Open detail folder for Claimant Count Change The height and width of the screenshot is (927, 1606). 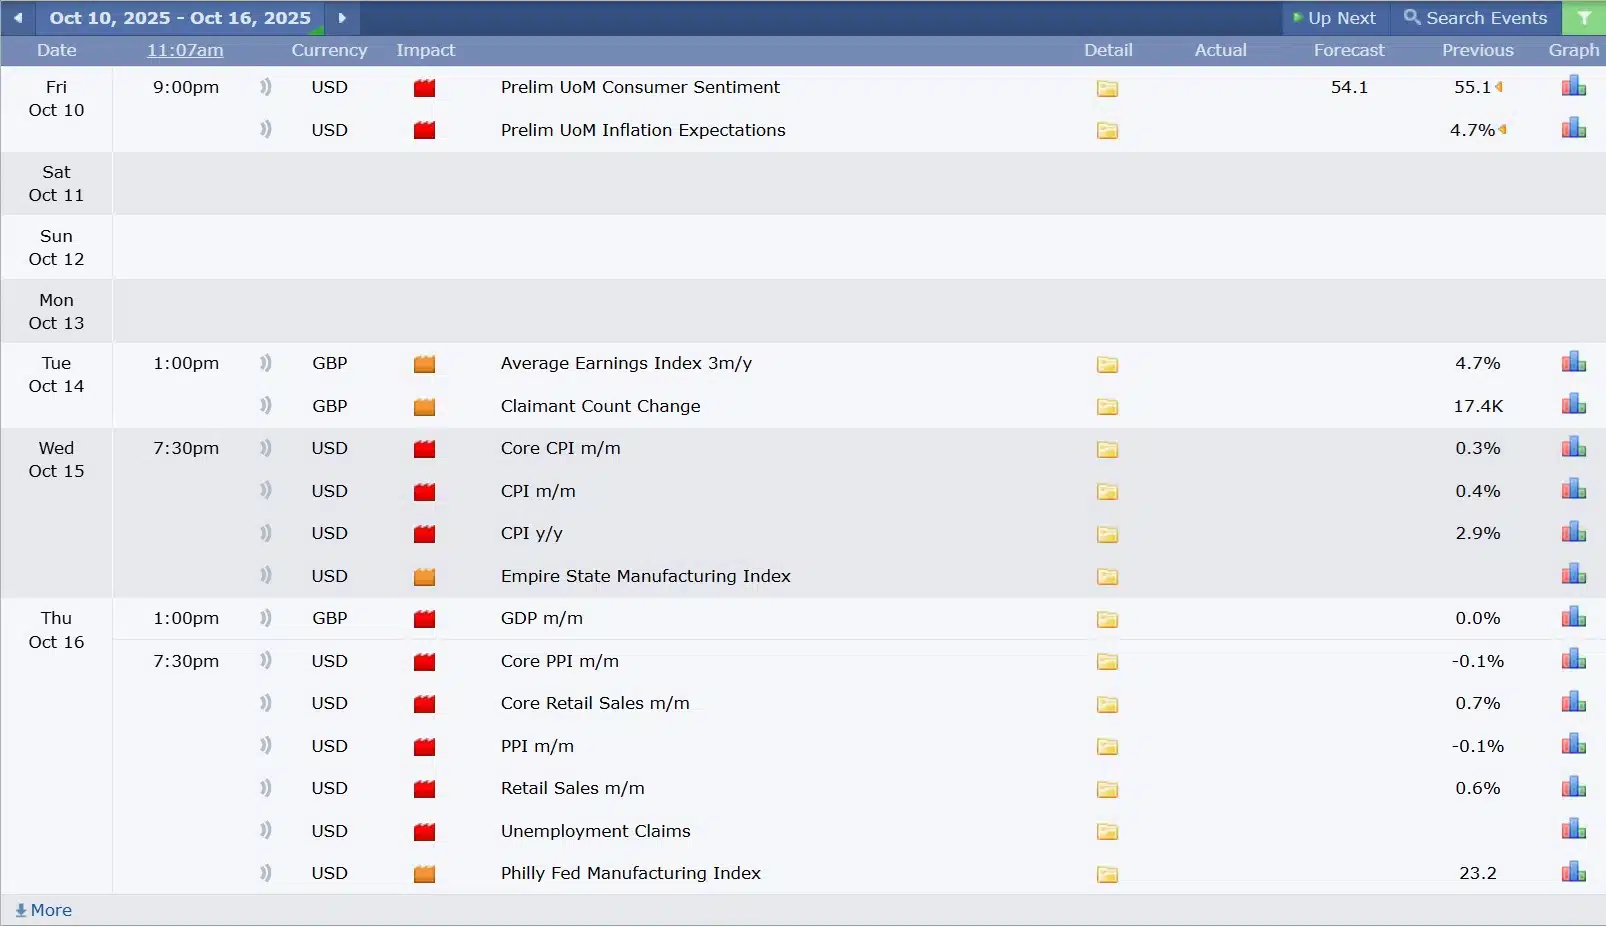click(1107, 407)
